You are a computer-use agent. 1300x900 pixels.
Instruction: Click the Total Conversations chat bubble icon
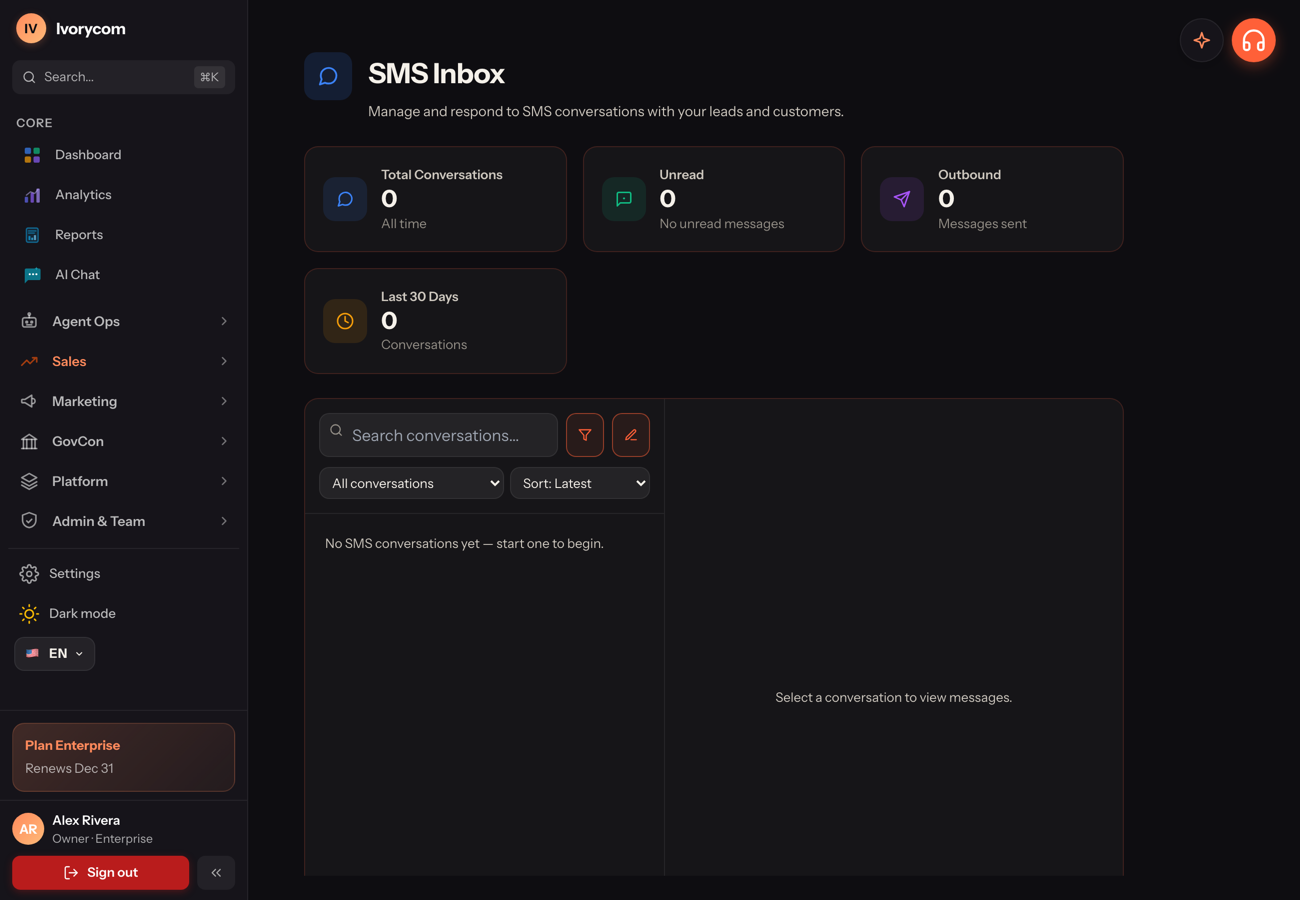coord(345,199)
